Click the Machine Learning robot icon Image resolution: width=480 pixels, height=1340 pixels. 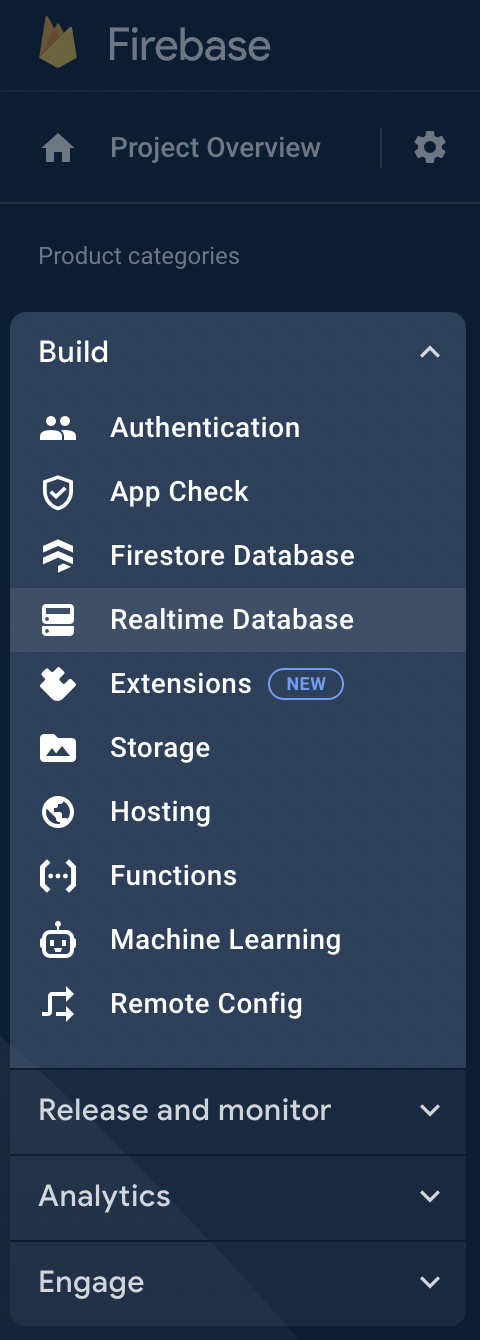pyautogui.click(x=58, y=940)
